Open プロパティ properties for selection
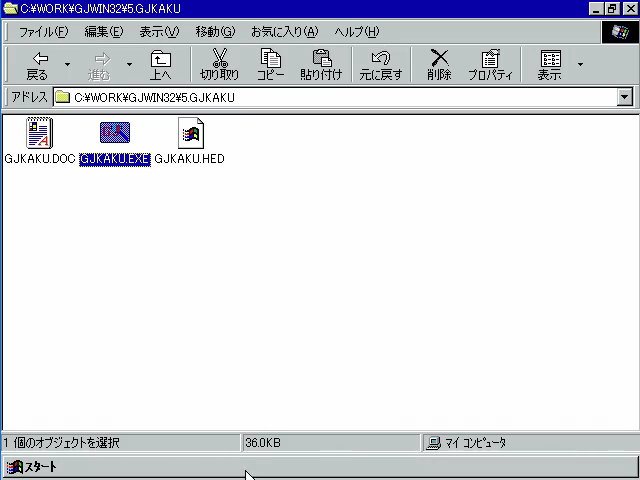Image resolution: width=640 pixels, height=480 pixels. point(490,64)
